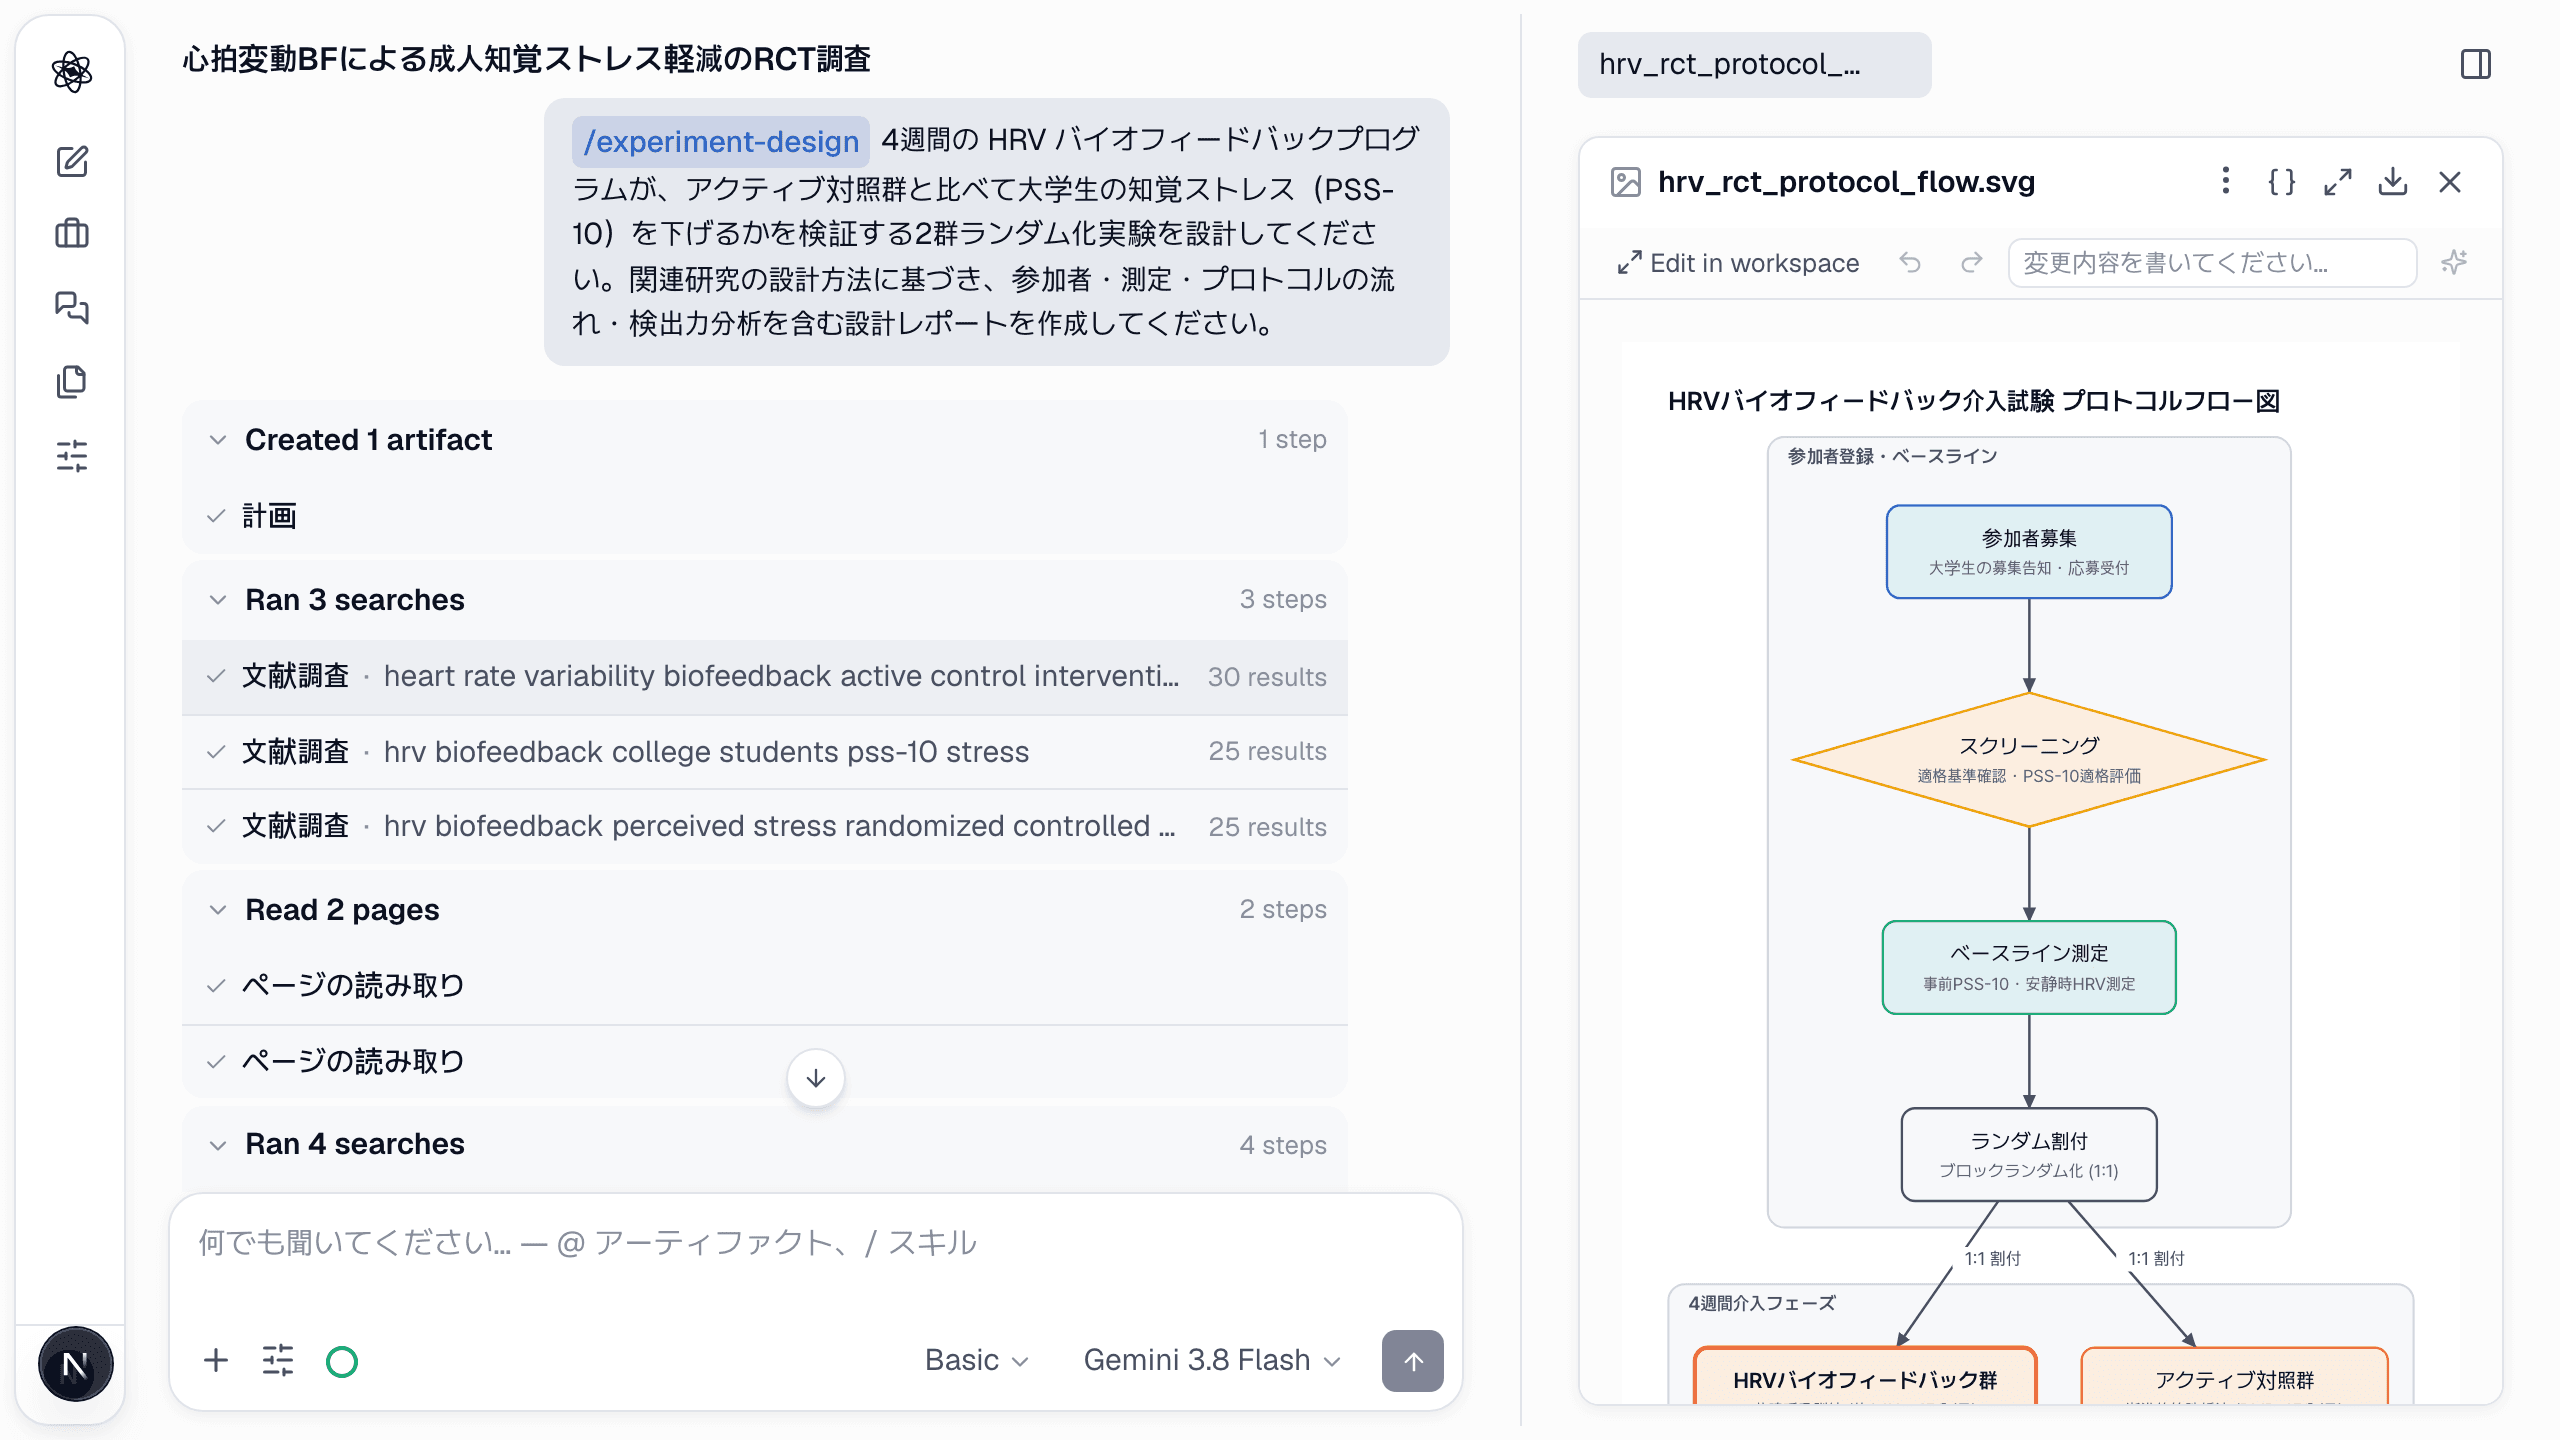Viewport: 2560px width, 1440px height.
Task: Open the hrv biofeedback college students search
Action: pos(764,752)
